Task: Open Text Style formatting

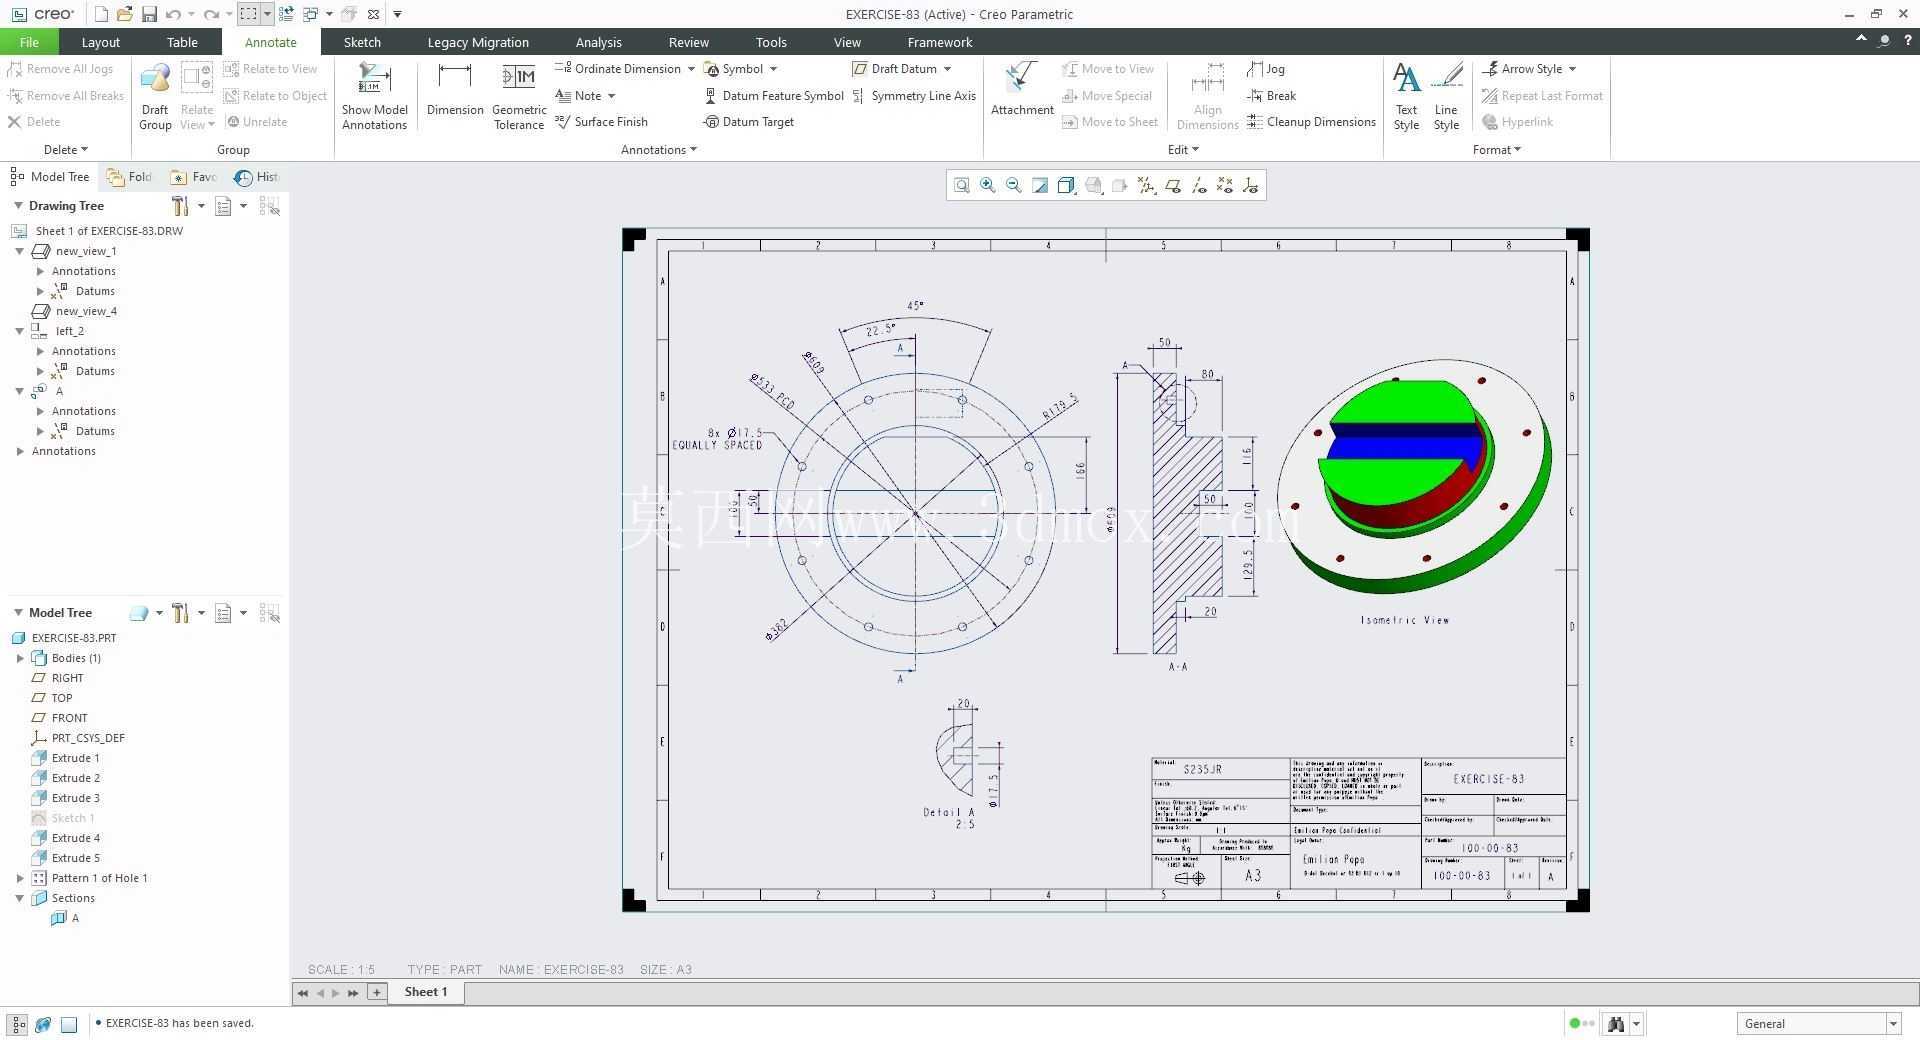Action: pos(1406,96)
